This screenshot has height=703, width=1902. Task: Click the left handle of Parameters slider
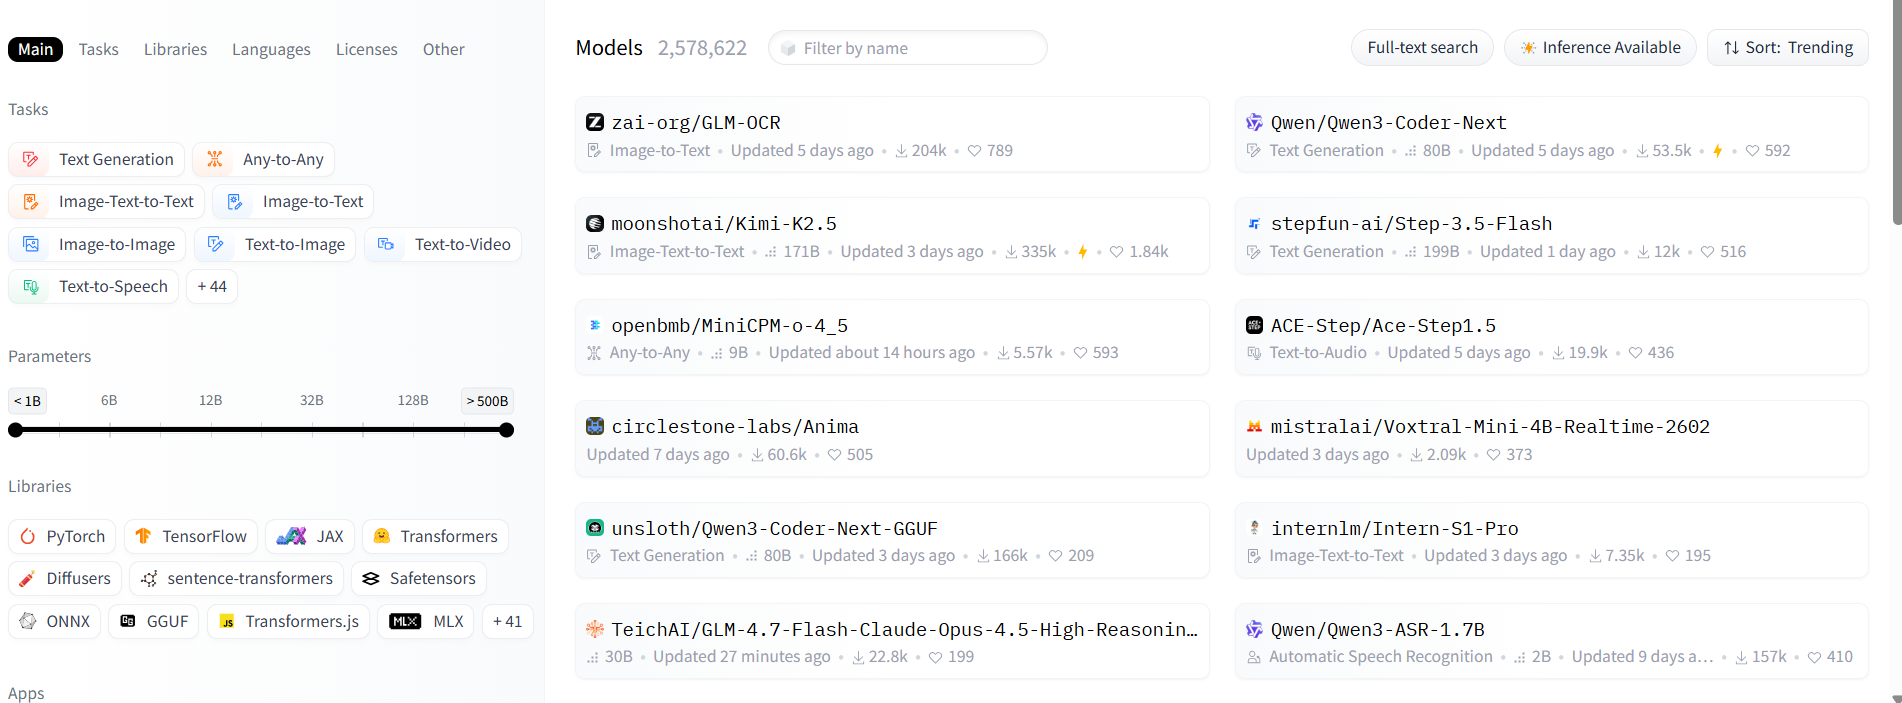[x=15, y=430]
